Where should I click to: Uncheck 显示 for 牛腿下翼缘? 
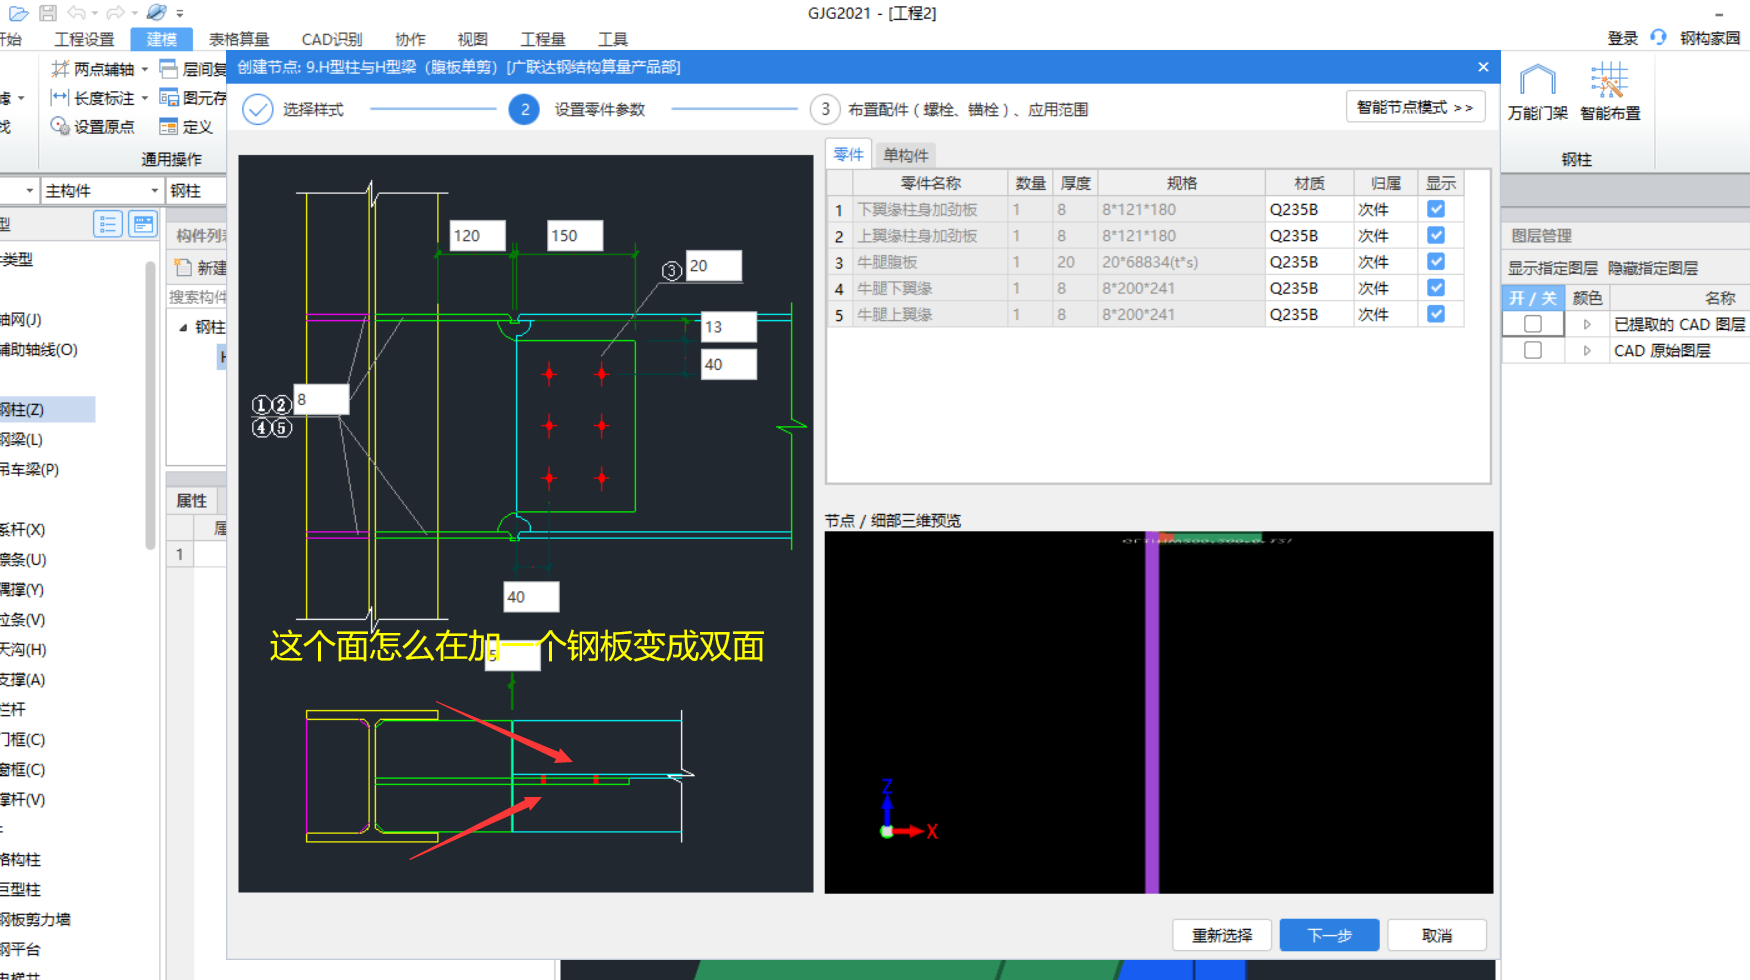tap(1436, 287)
